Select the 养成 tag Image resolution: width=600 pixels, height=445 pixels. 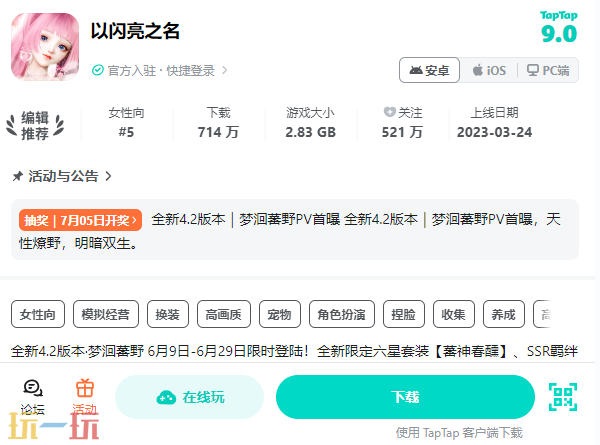[504, 314]
